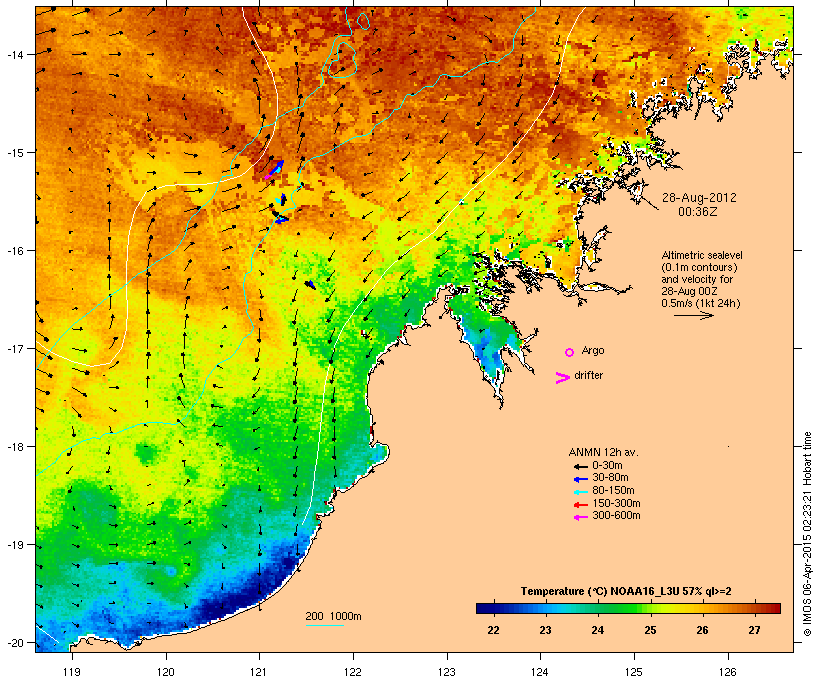
Task: Click the '300-600m' depth label
Action: (616, 516)
